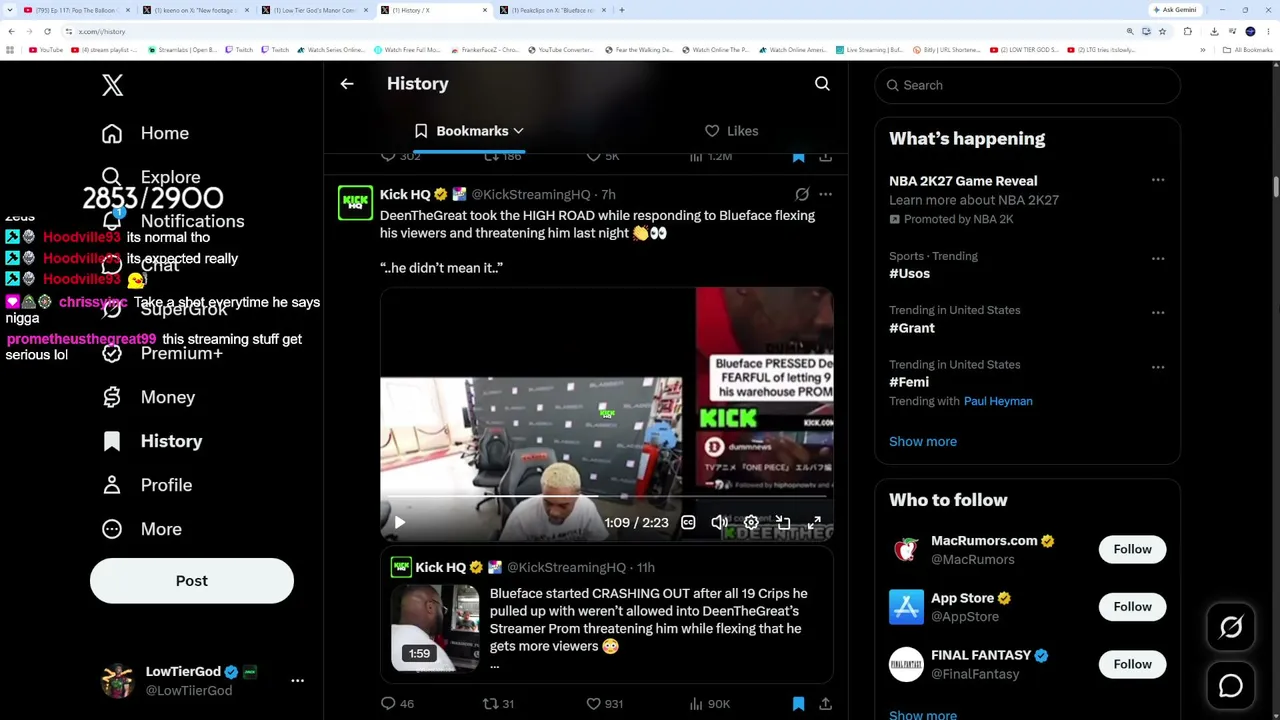Screen dimensions: 1280x720
Task: Toggle closed captions on the video
Action: click(688, 522)
